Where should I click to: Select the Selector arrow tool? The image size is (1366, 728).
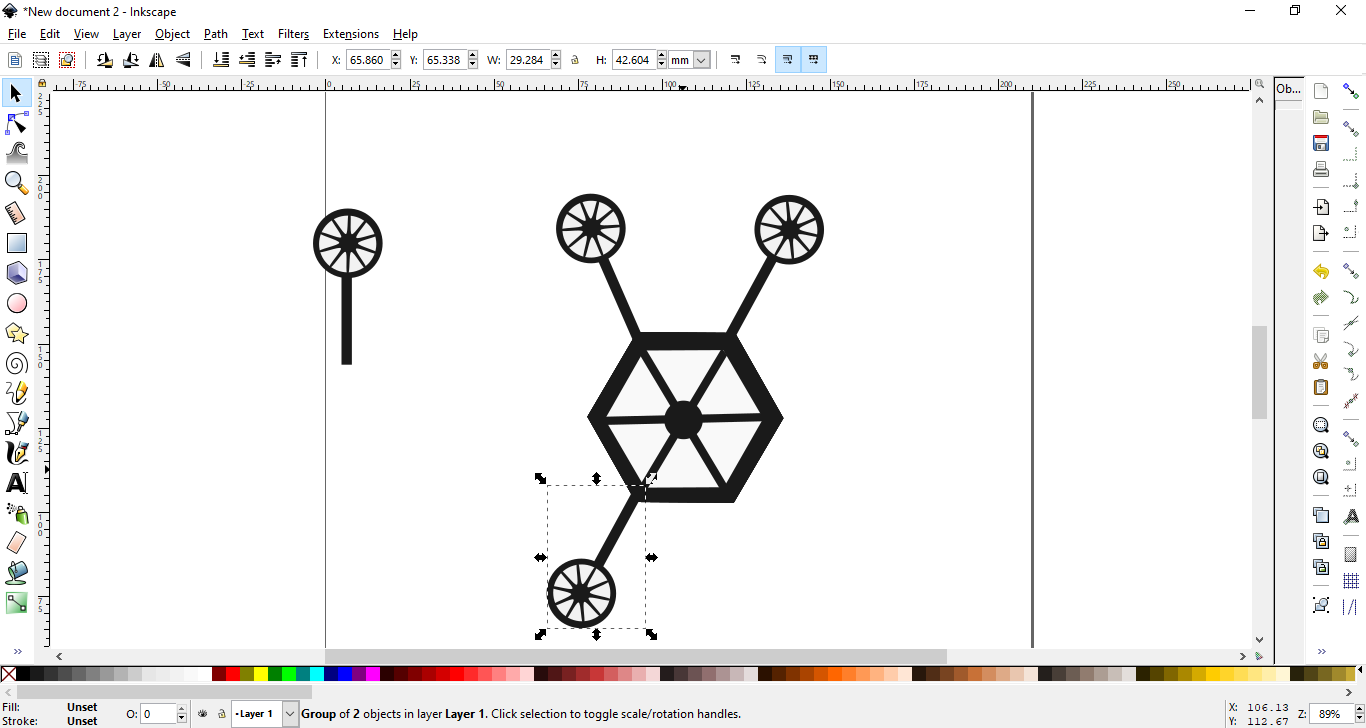16,94
